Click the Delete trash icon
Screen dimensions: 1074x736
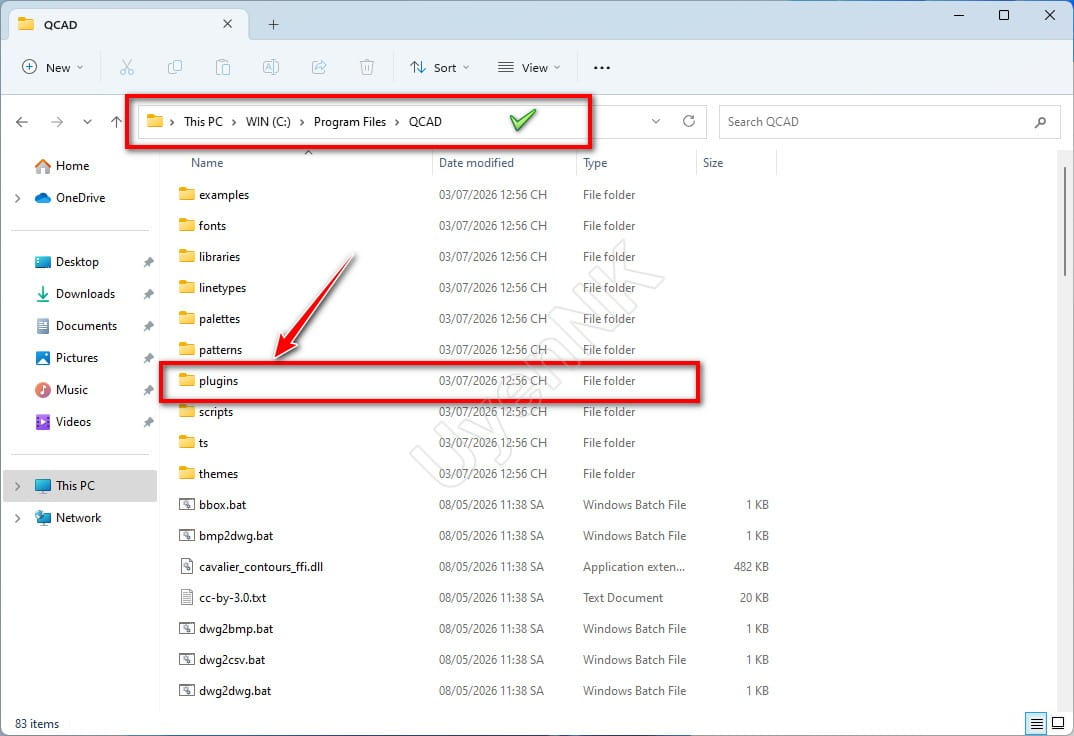coord(366,67)
